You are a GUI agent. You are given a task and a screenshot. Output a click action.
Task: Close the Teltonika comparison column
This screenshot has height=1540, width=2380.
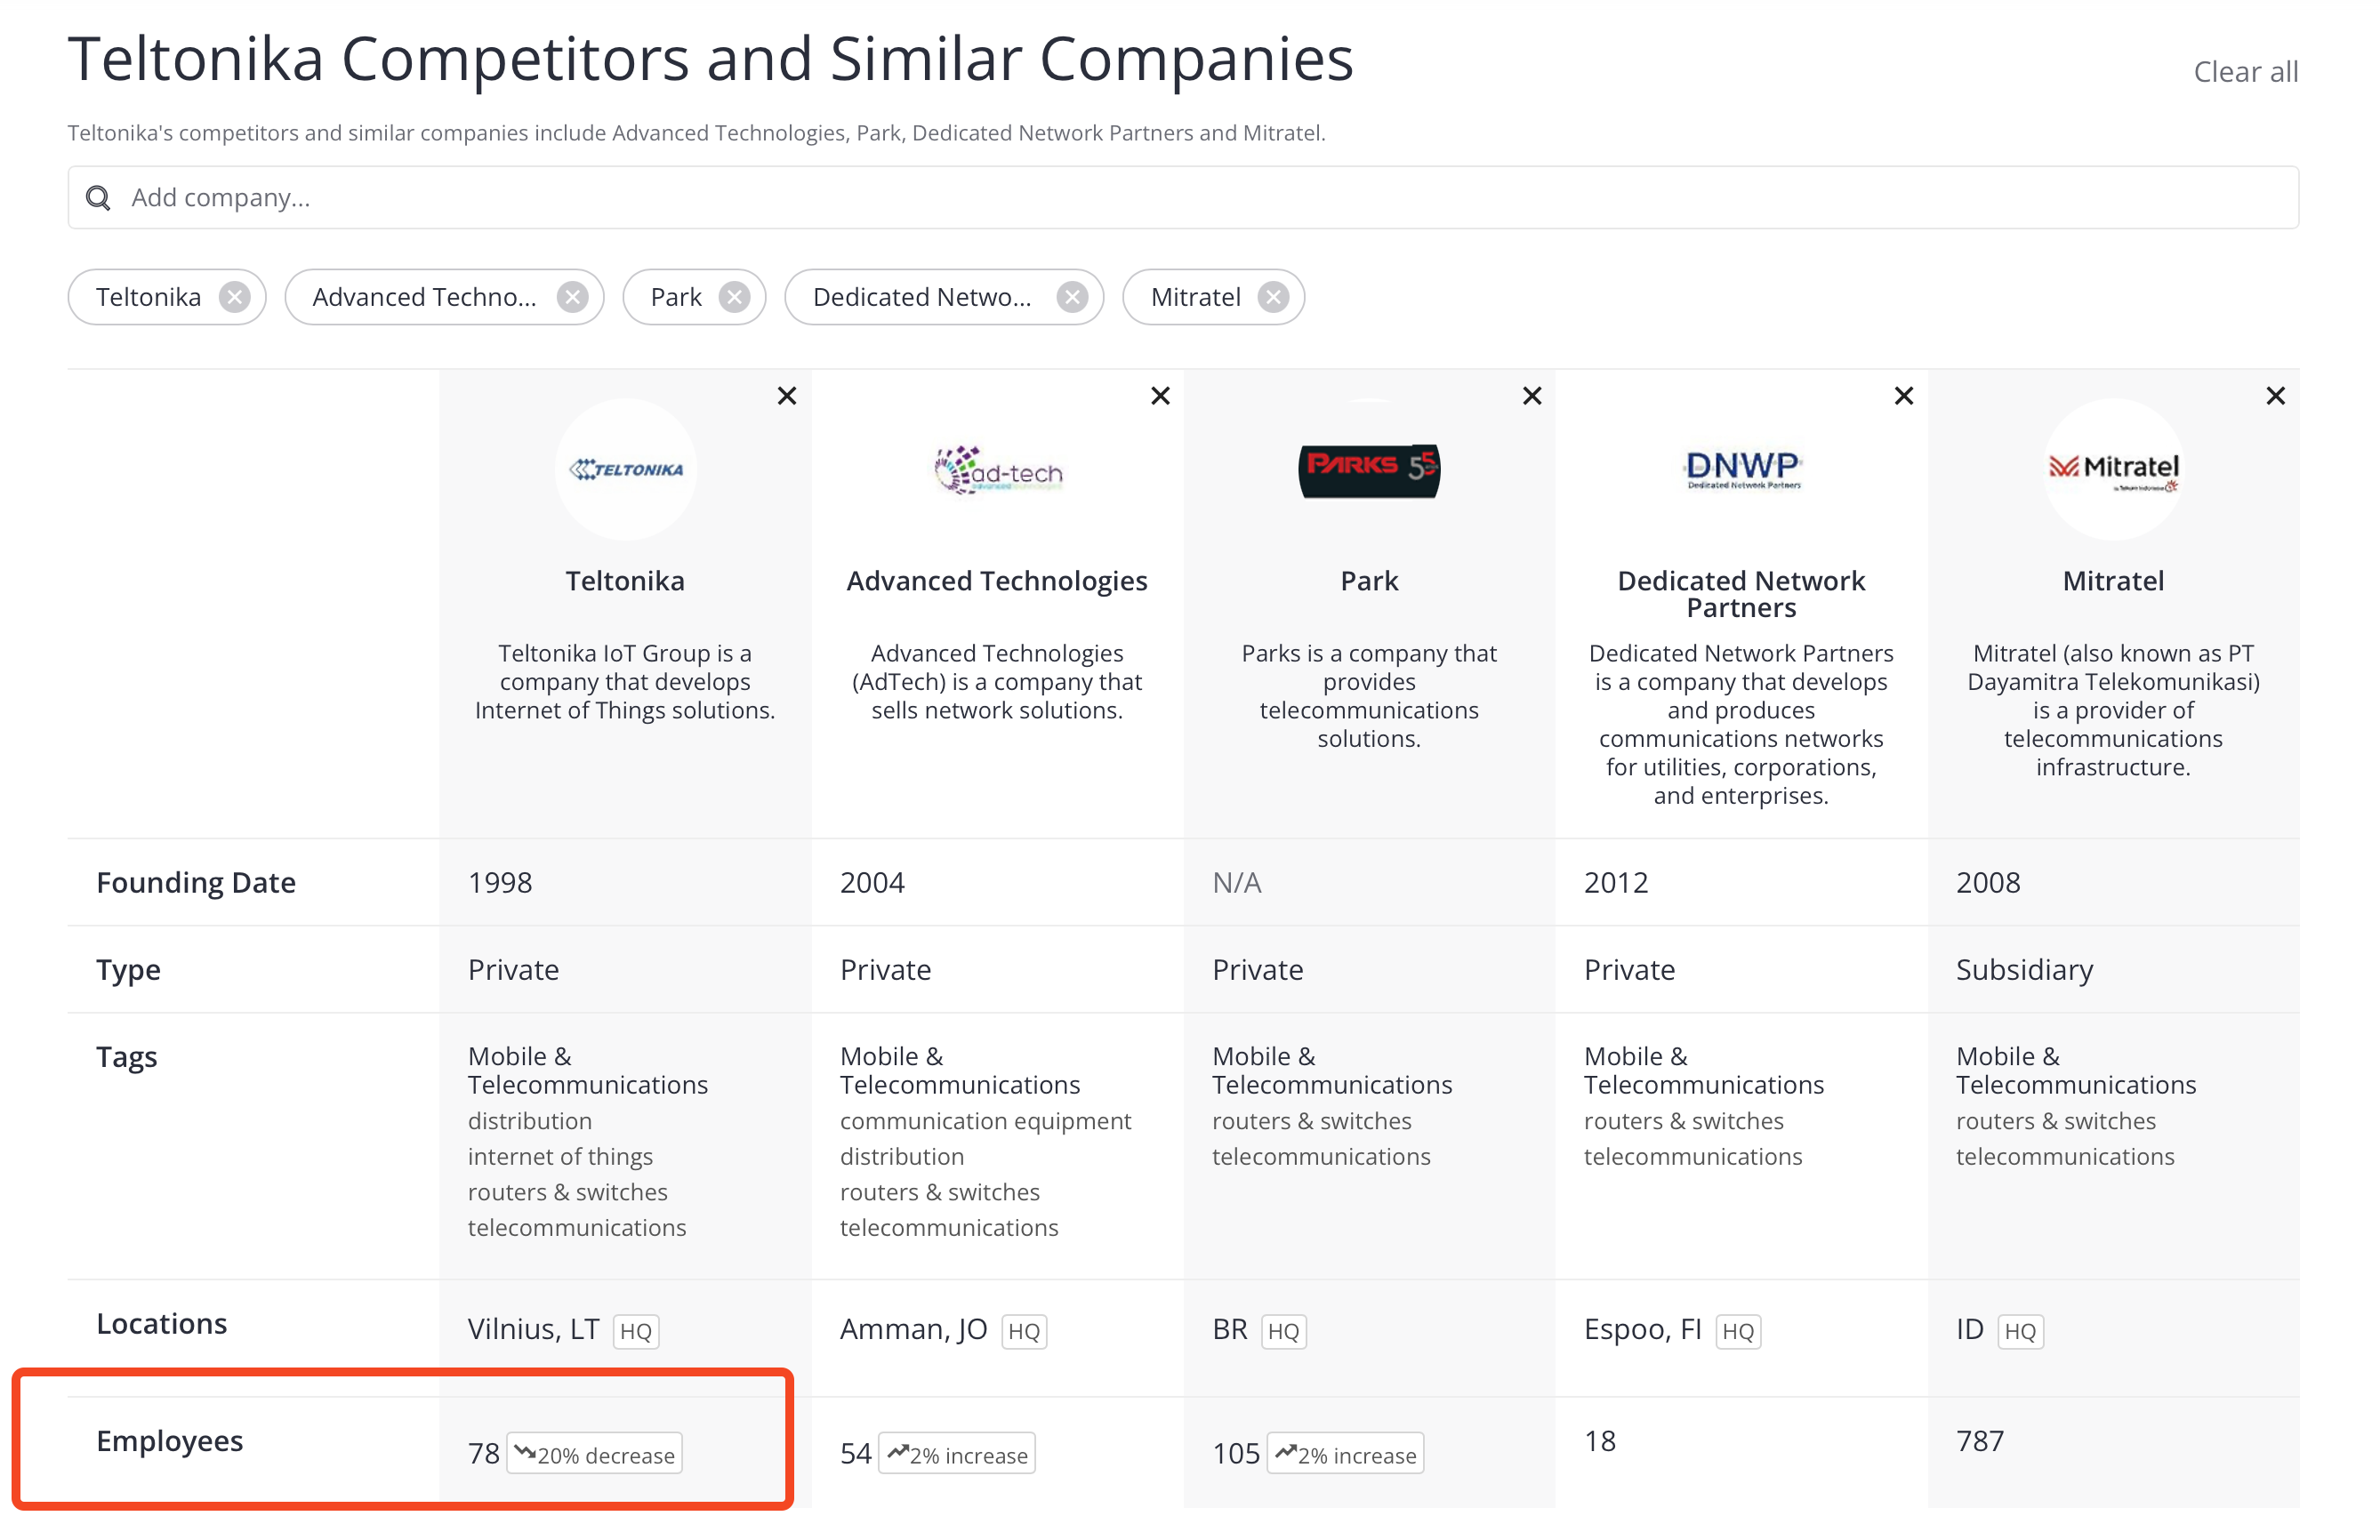click(x=787, y=396)
